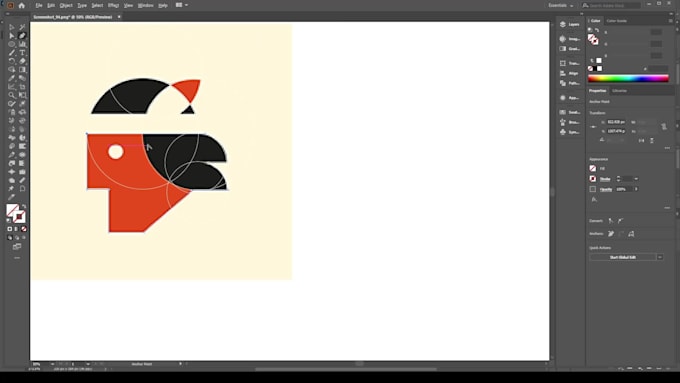Open Stroke options via Stroke label
Screen dimensions: 680x383
(605, 179)
